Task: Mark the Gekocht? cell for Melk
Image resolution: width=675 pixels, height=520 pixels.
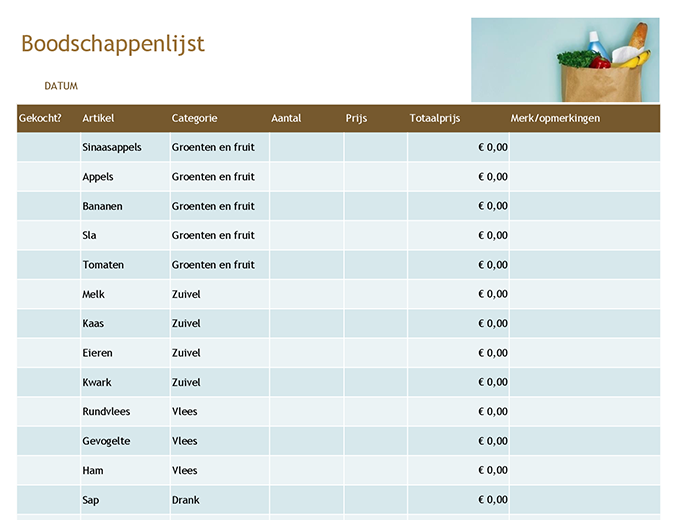Action: pyautogui.click(x=48, y=295)
